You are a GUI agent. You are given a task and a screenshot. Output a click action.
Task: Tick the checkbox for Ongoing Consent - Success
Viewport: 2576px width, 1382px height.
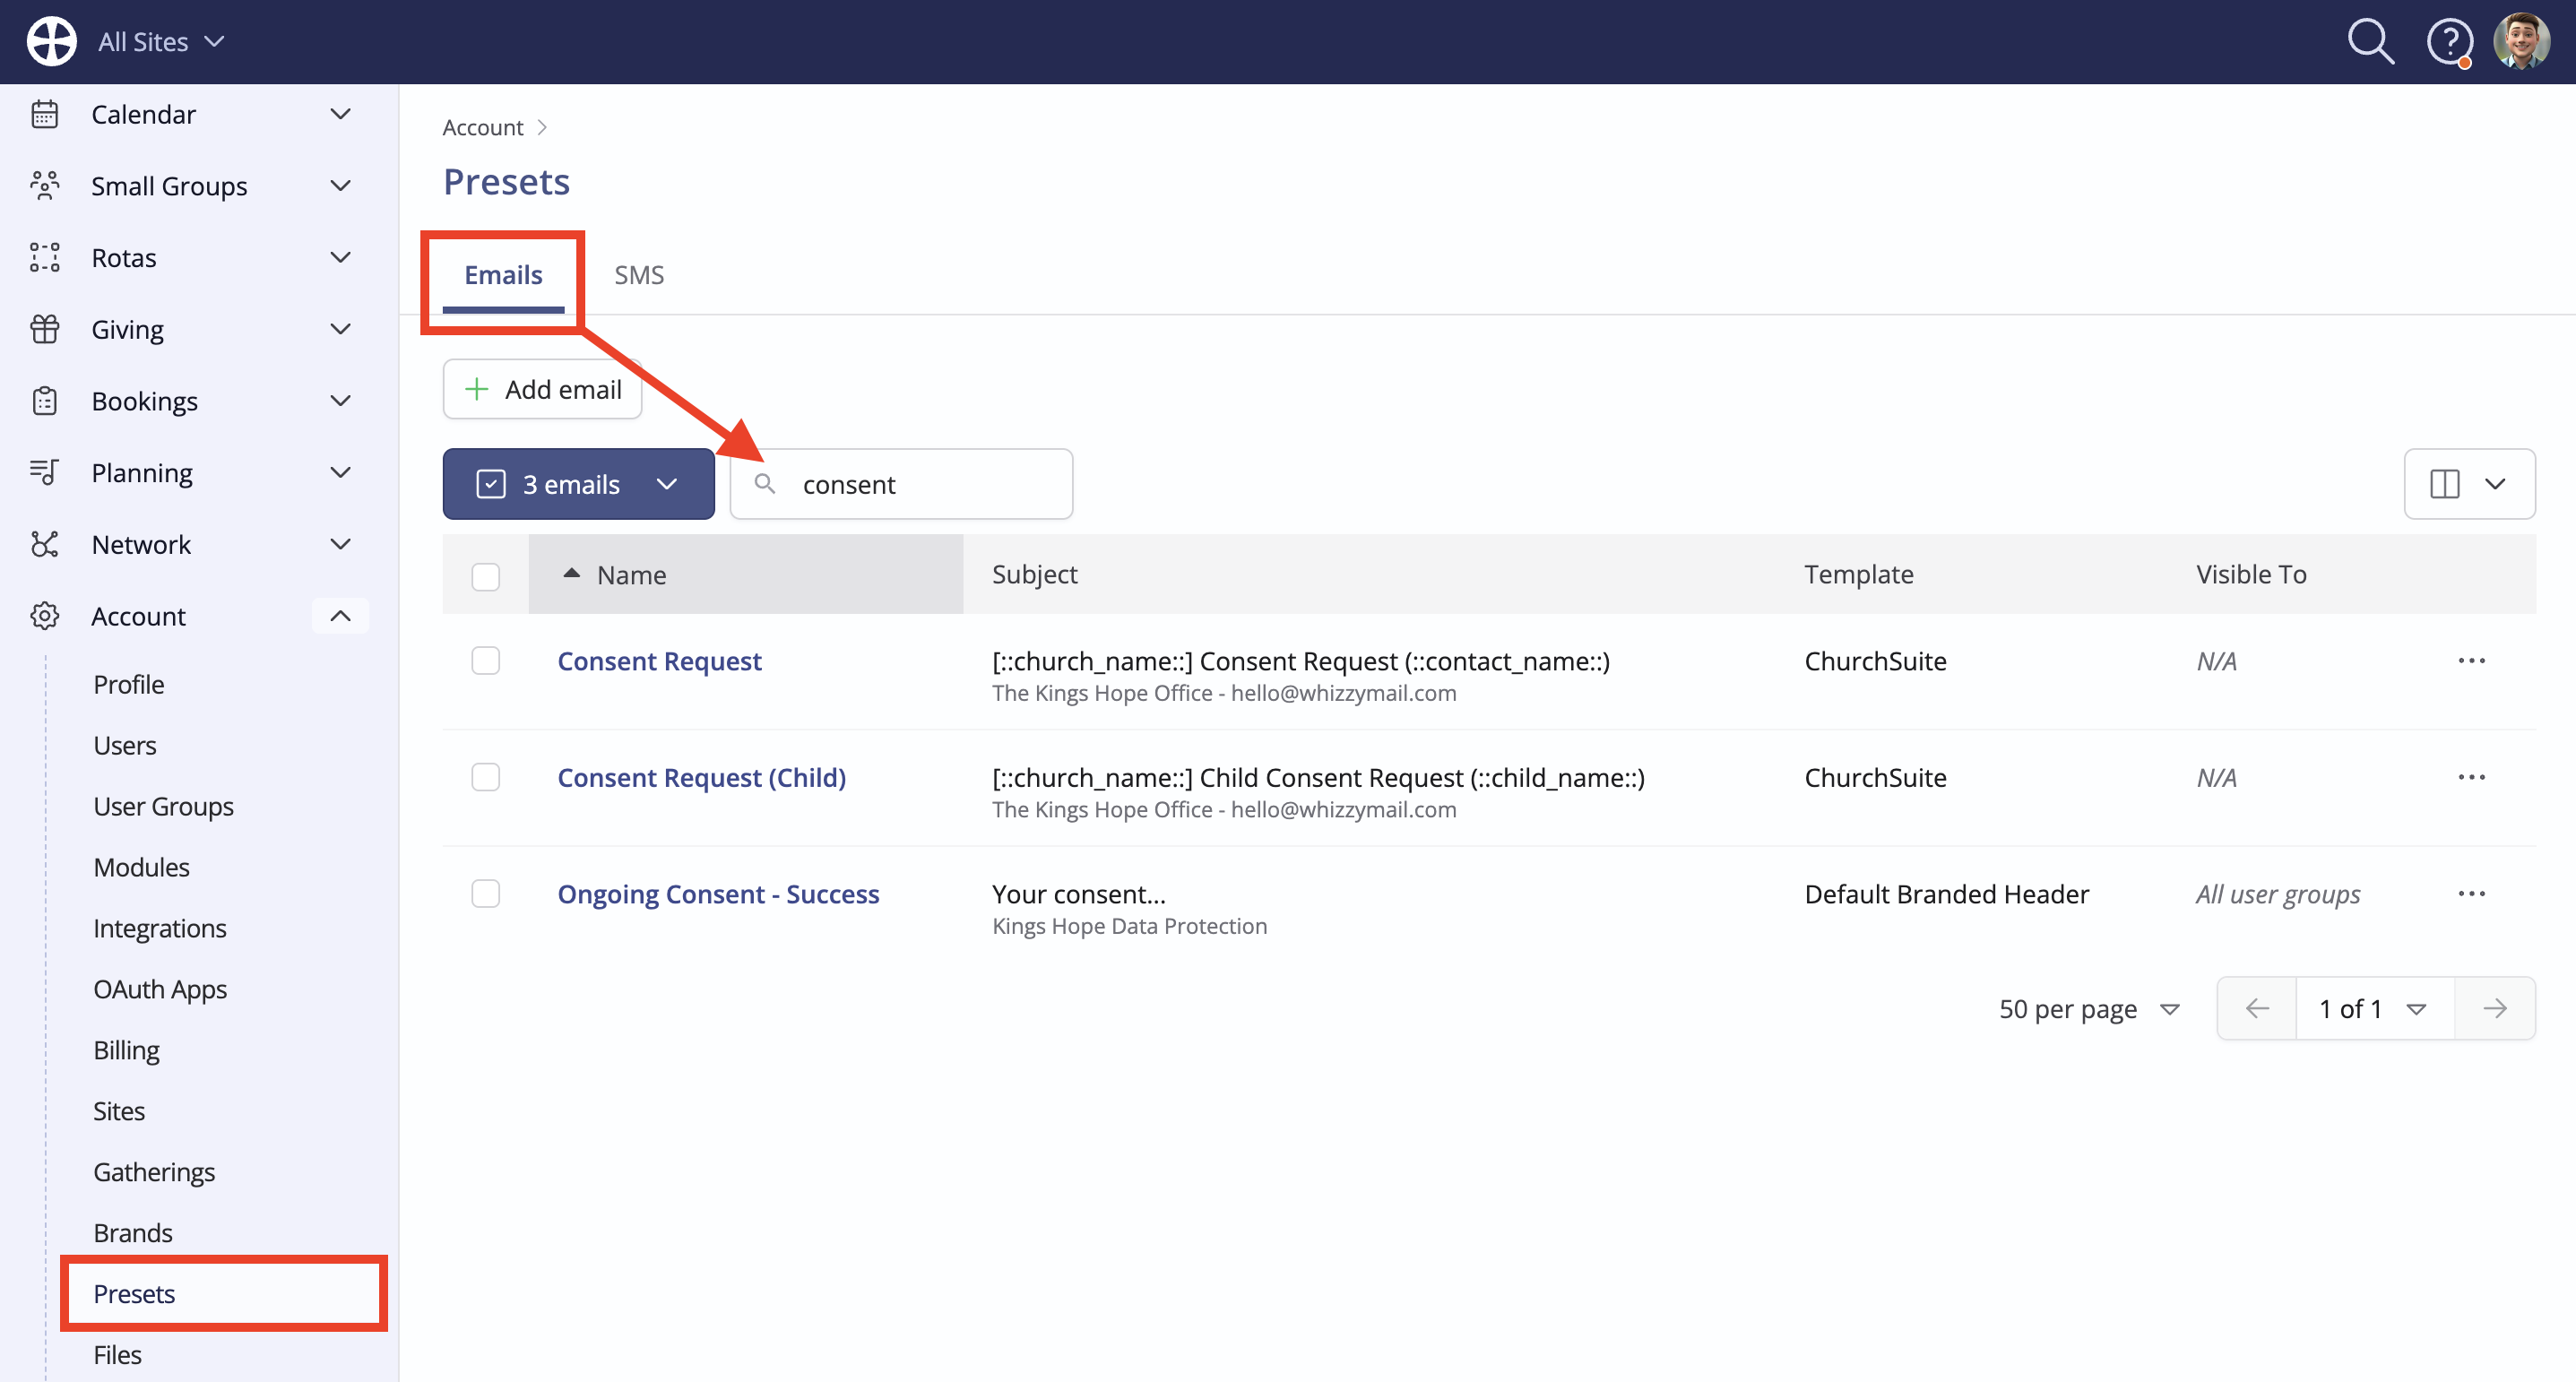(x=486, y=894)
